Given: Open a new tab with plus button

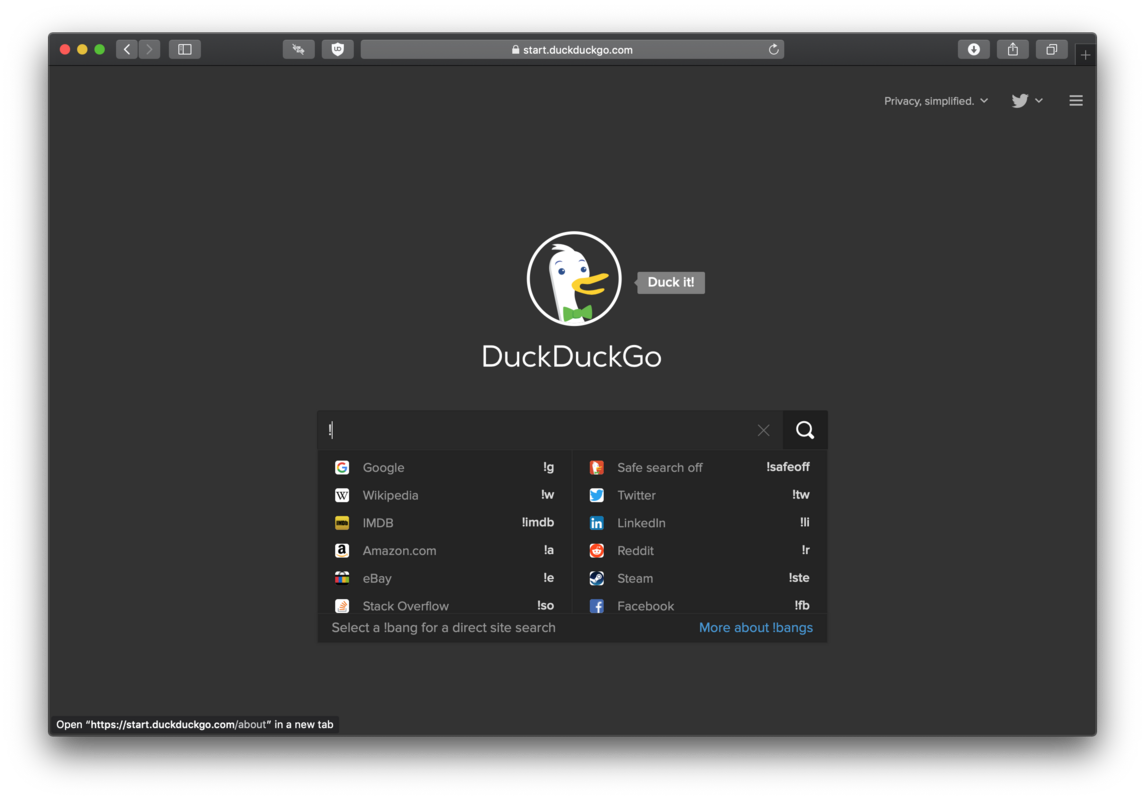Looking at the screenshot, I should [1085, 55].
